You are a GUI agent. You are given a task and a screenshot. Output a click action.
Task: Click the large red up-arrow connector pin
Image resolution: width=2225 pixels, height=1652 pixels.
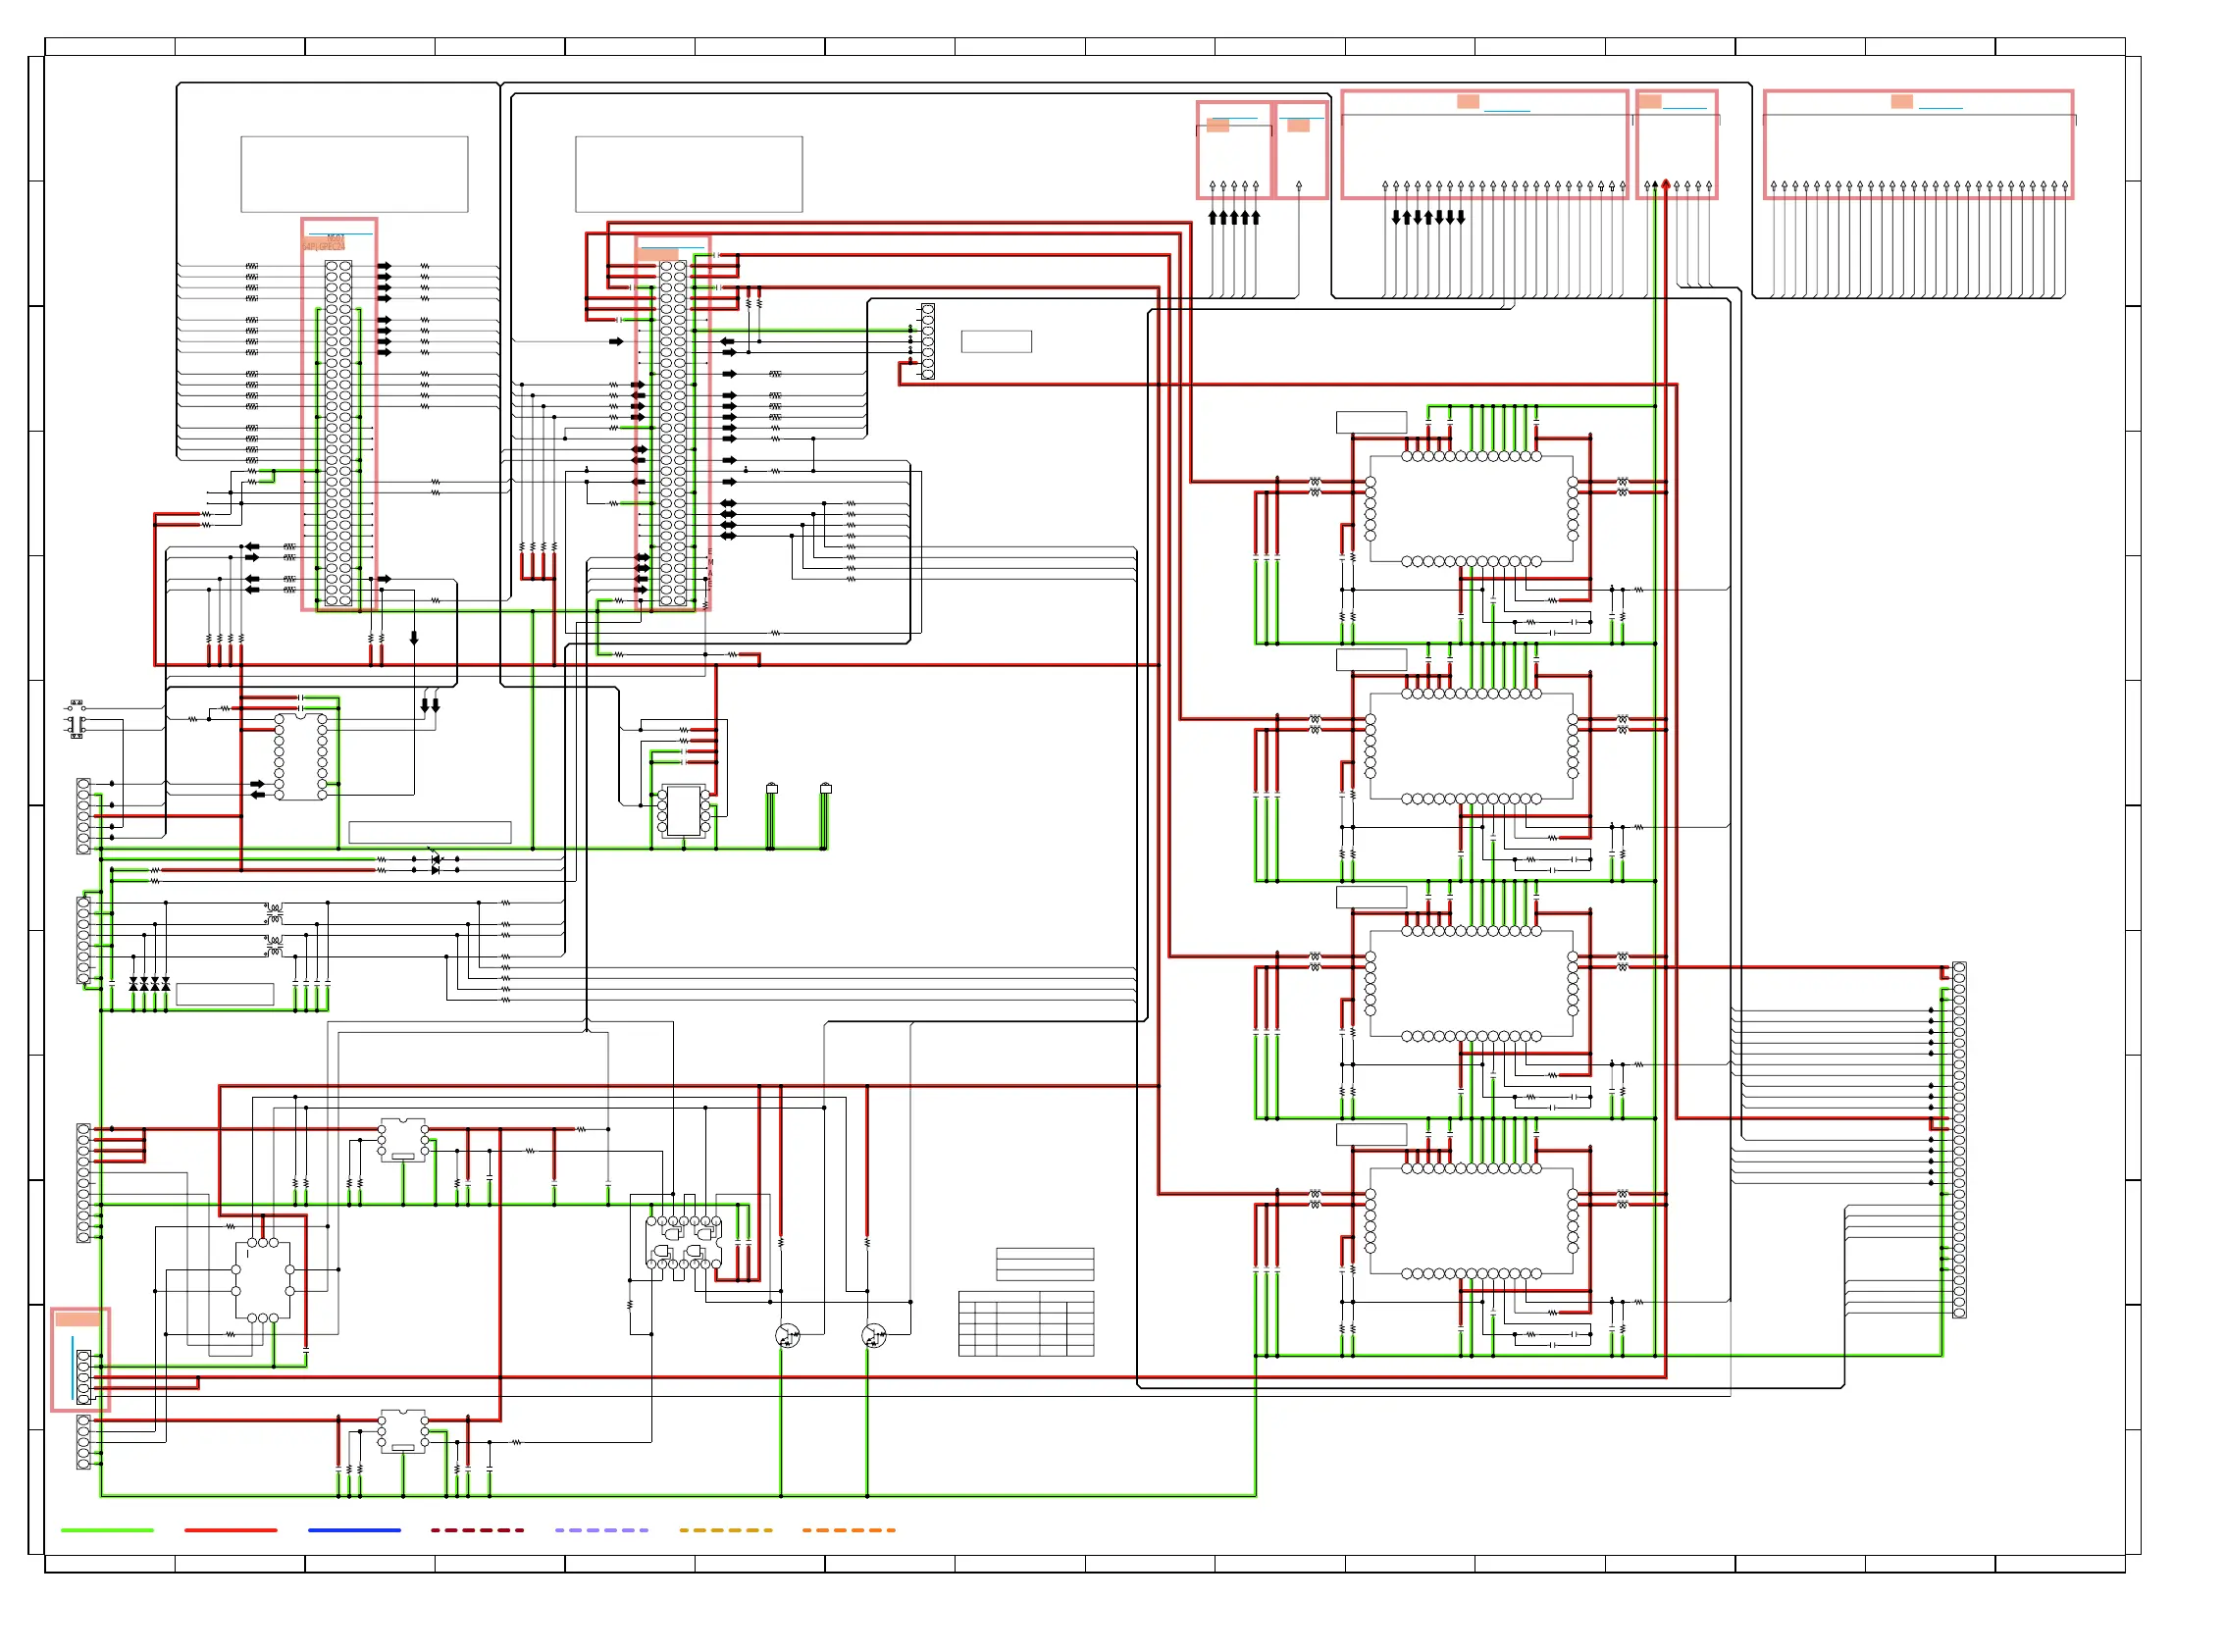coord(1665,185)
